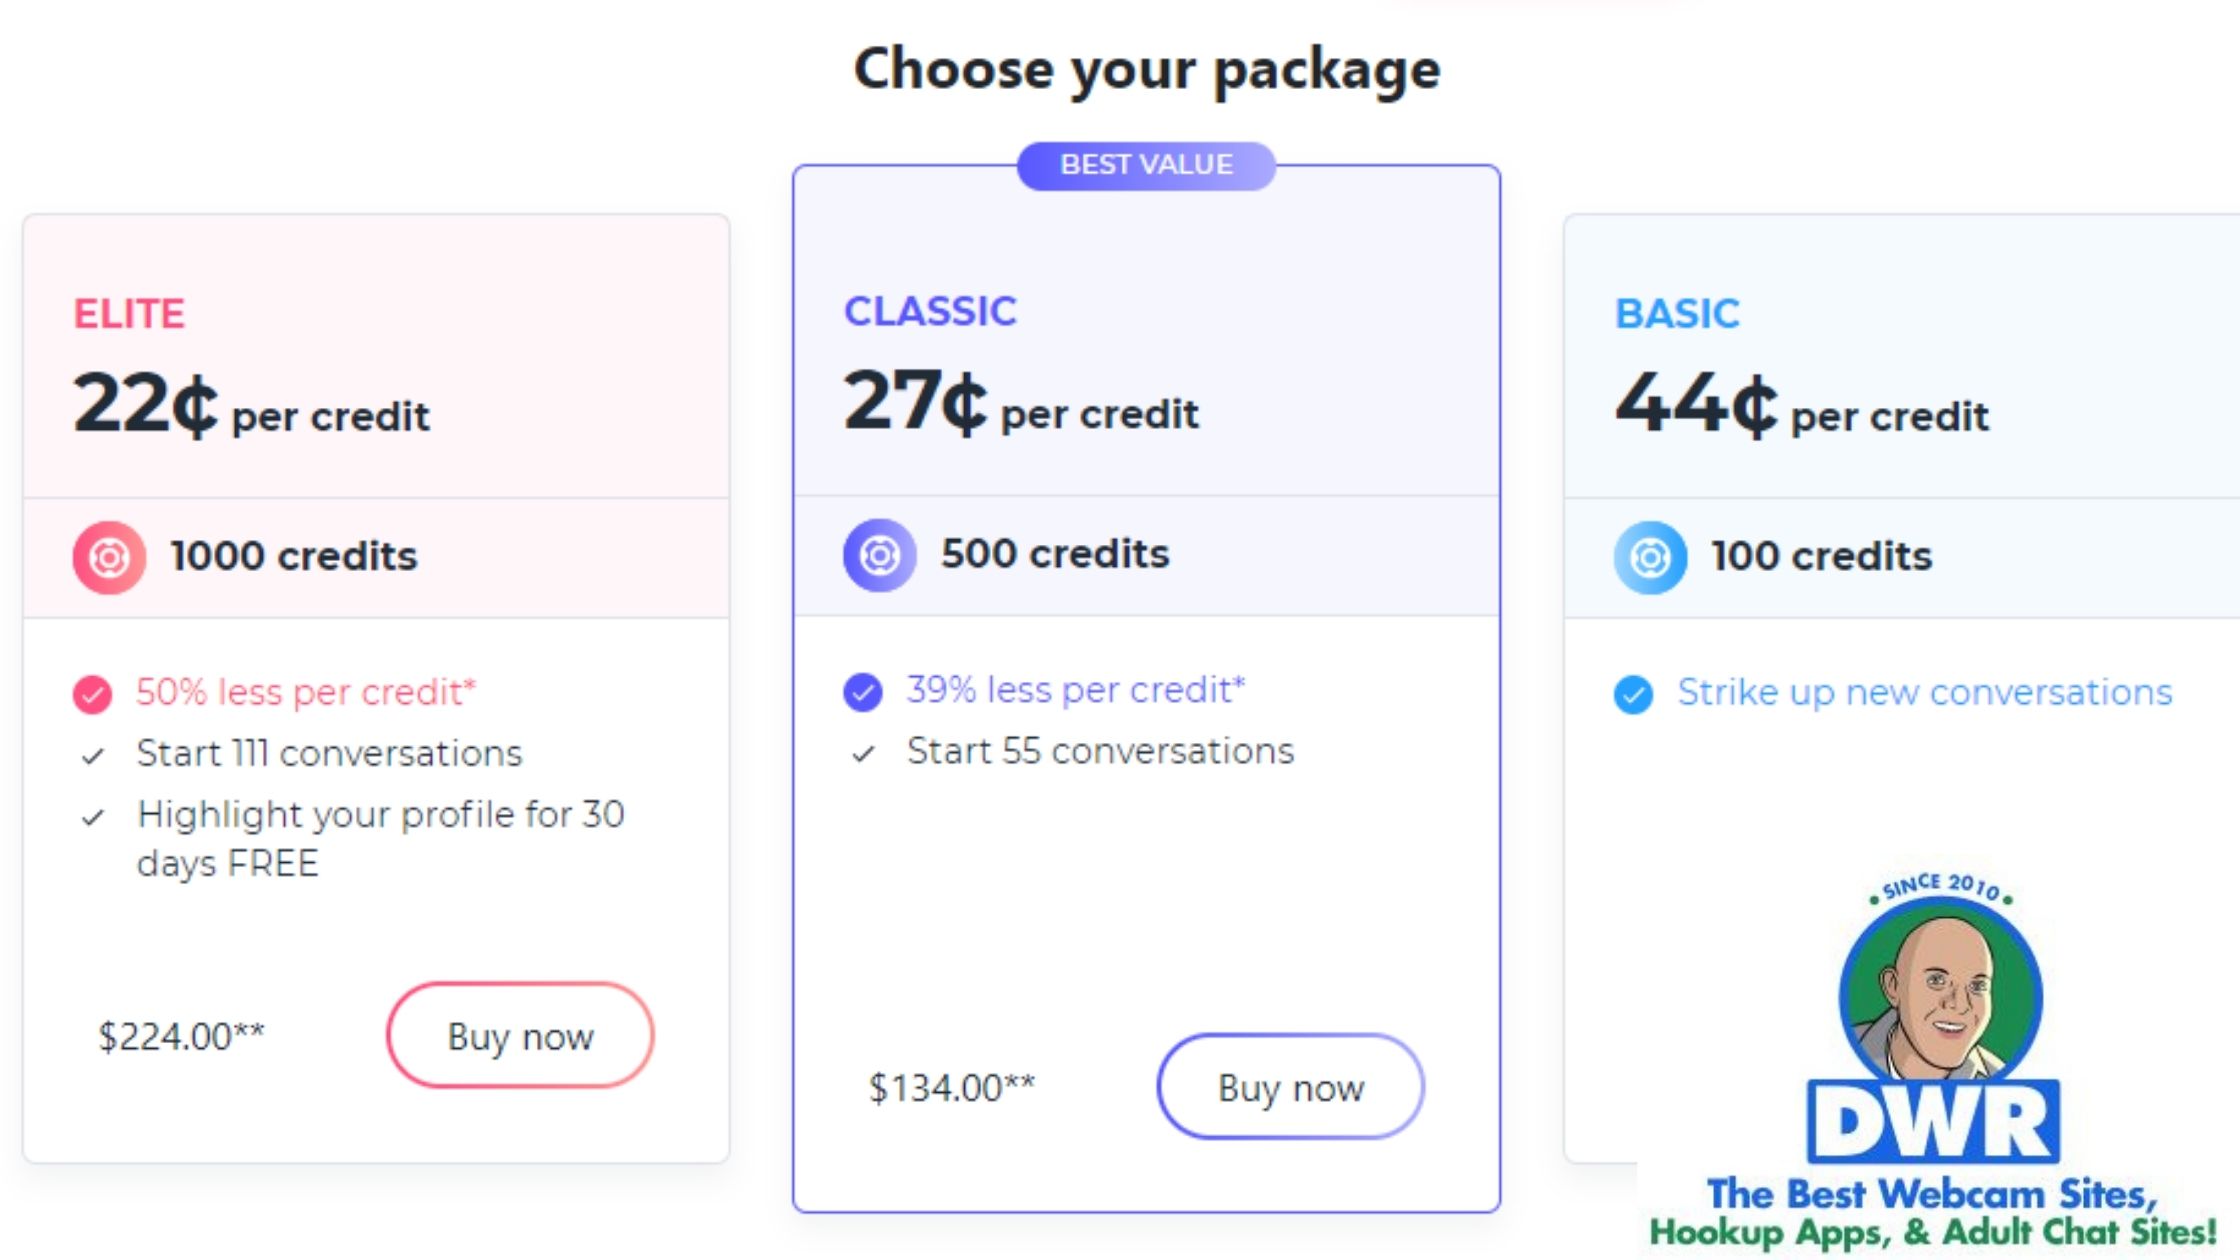The image size is (2240, 1260).
Task: Select the ELITE package title
Action: 129,314
